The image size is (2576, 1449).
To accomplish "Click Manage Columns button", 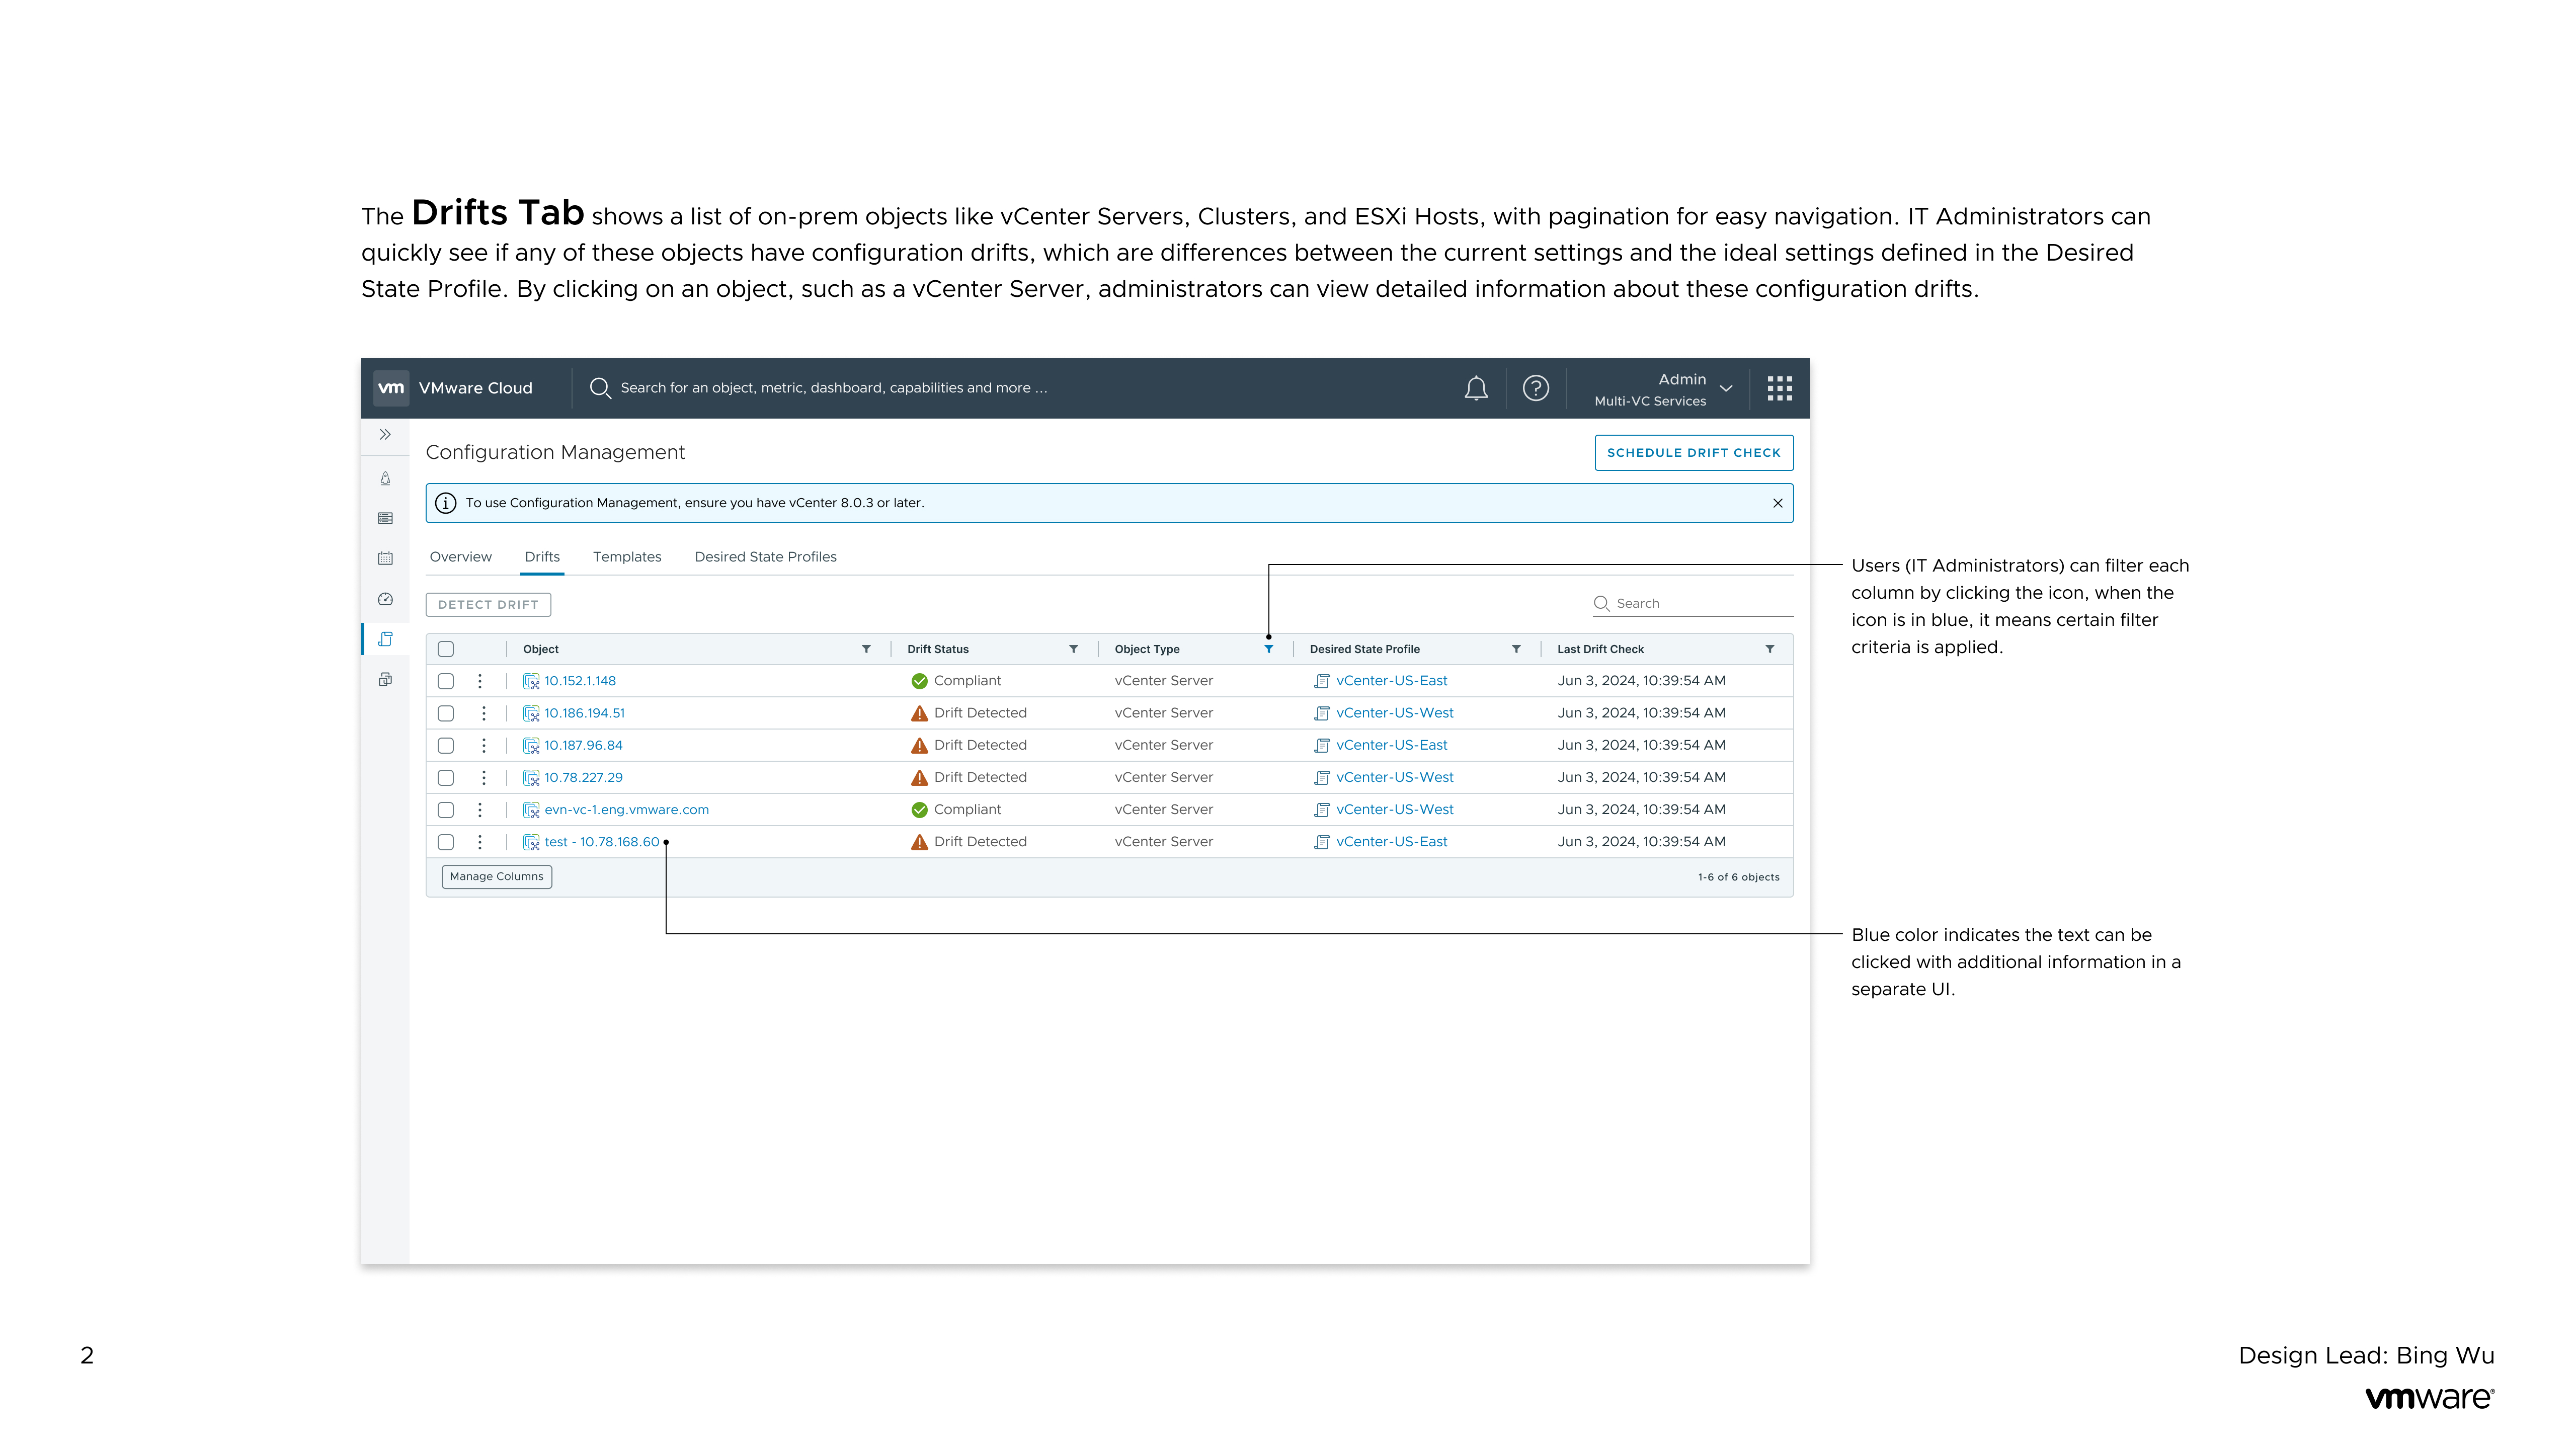I will 496,877.
